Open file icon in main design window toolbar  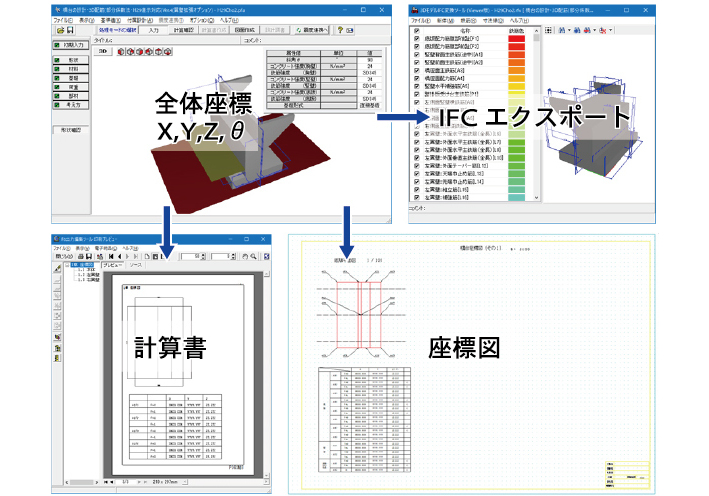(x=60, y=30)
